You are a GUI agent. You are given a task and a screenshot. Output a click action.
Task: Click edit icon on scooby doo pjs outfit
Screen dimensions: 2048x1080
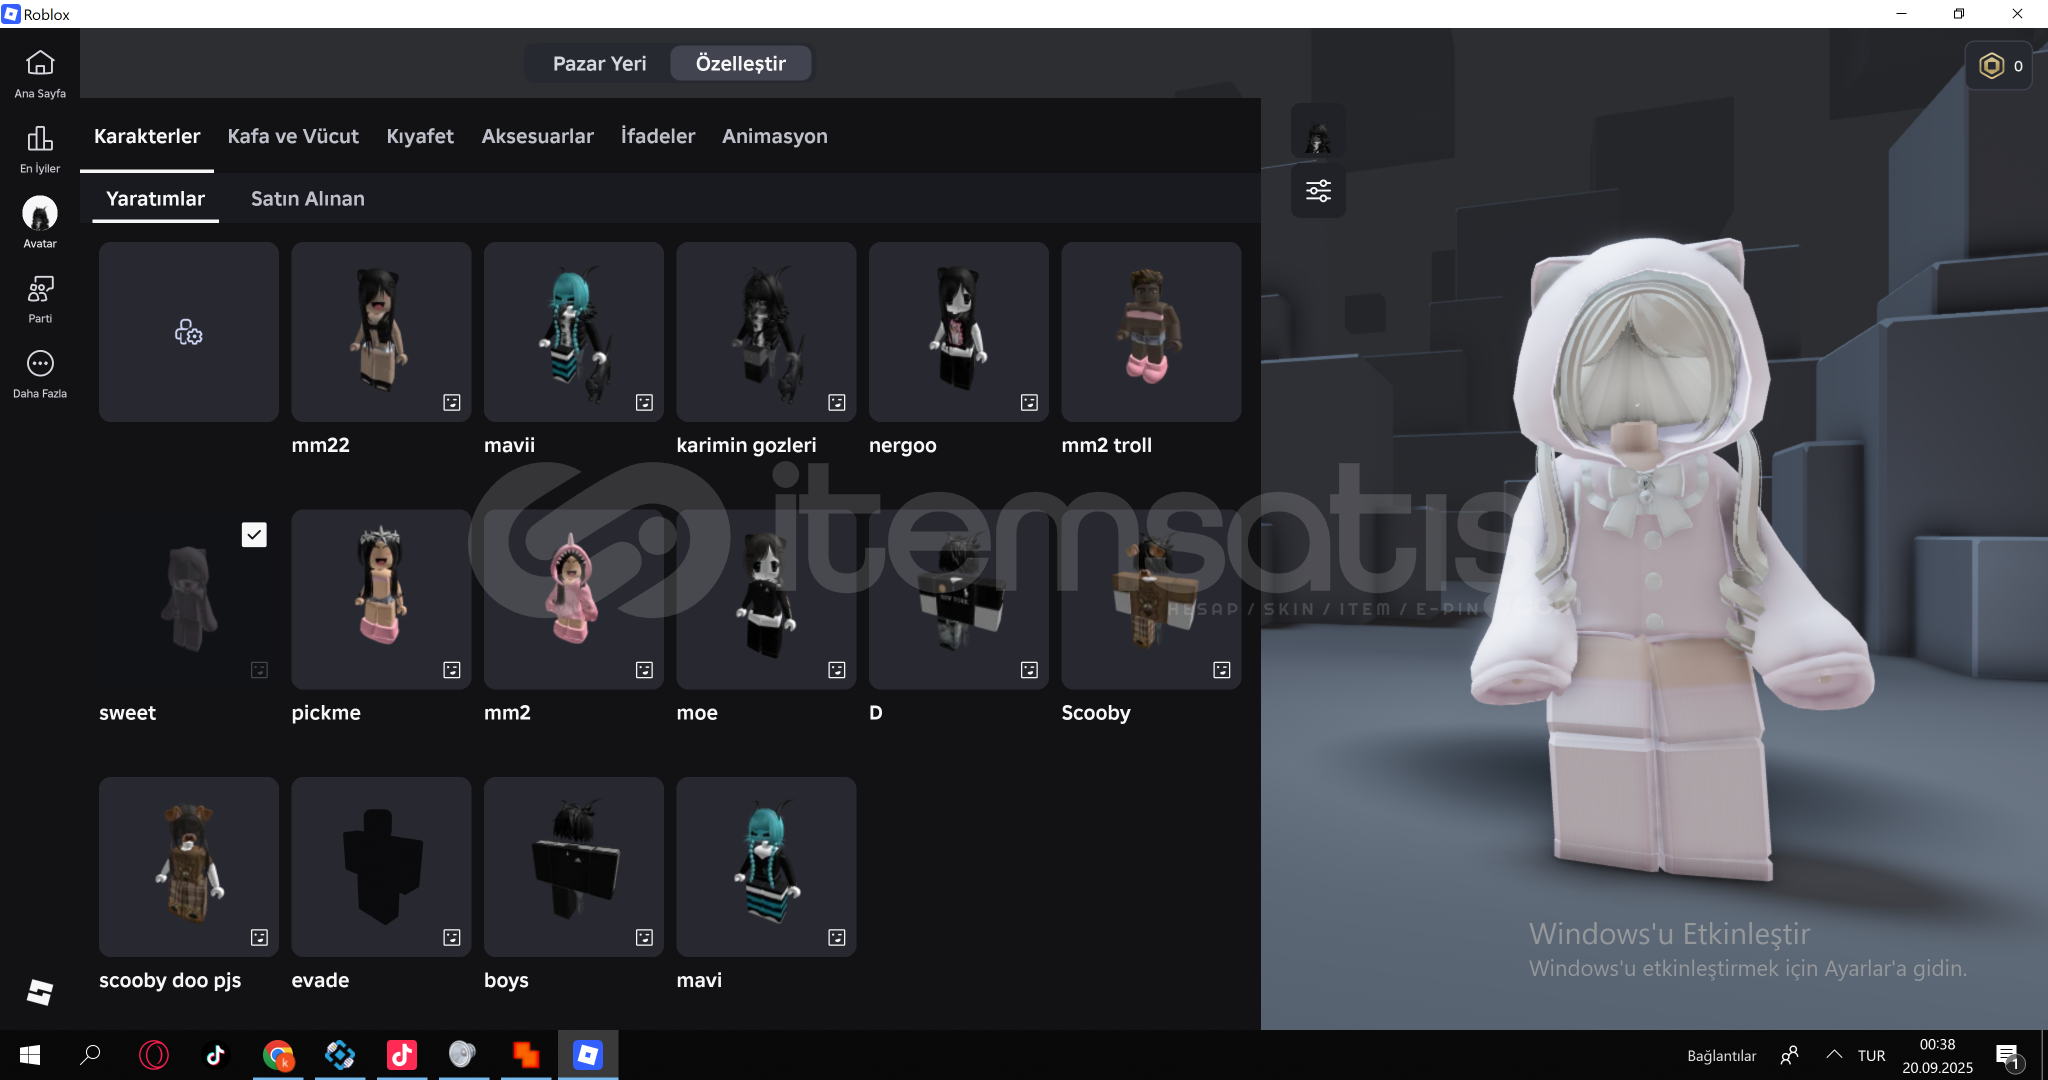pos(259,937)
